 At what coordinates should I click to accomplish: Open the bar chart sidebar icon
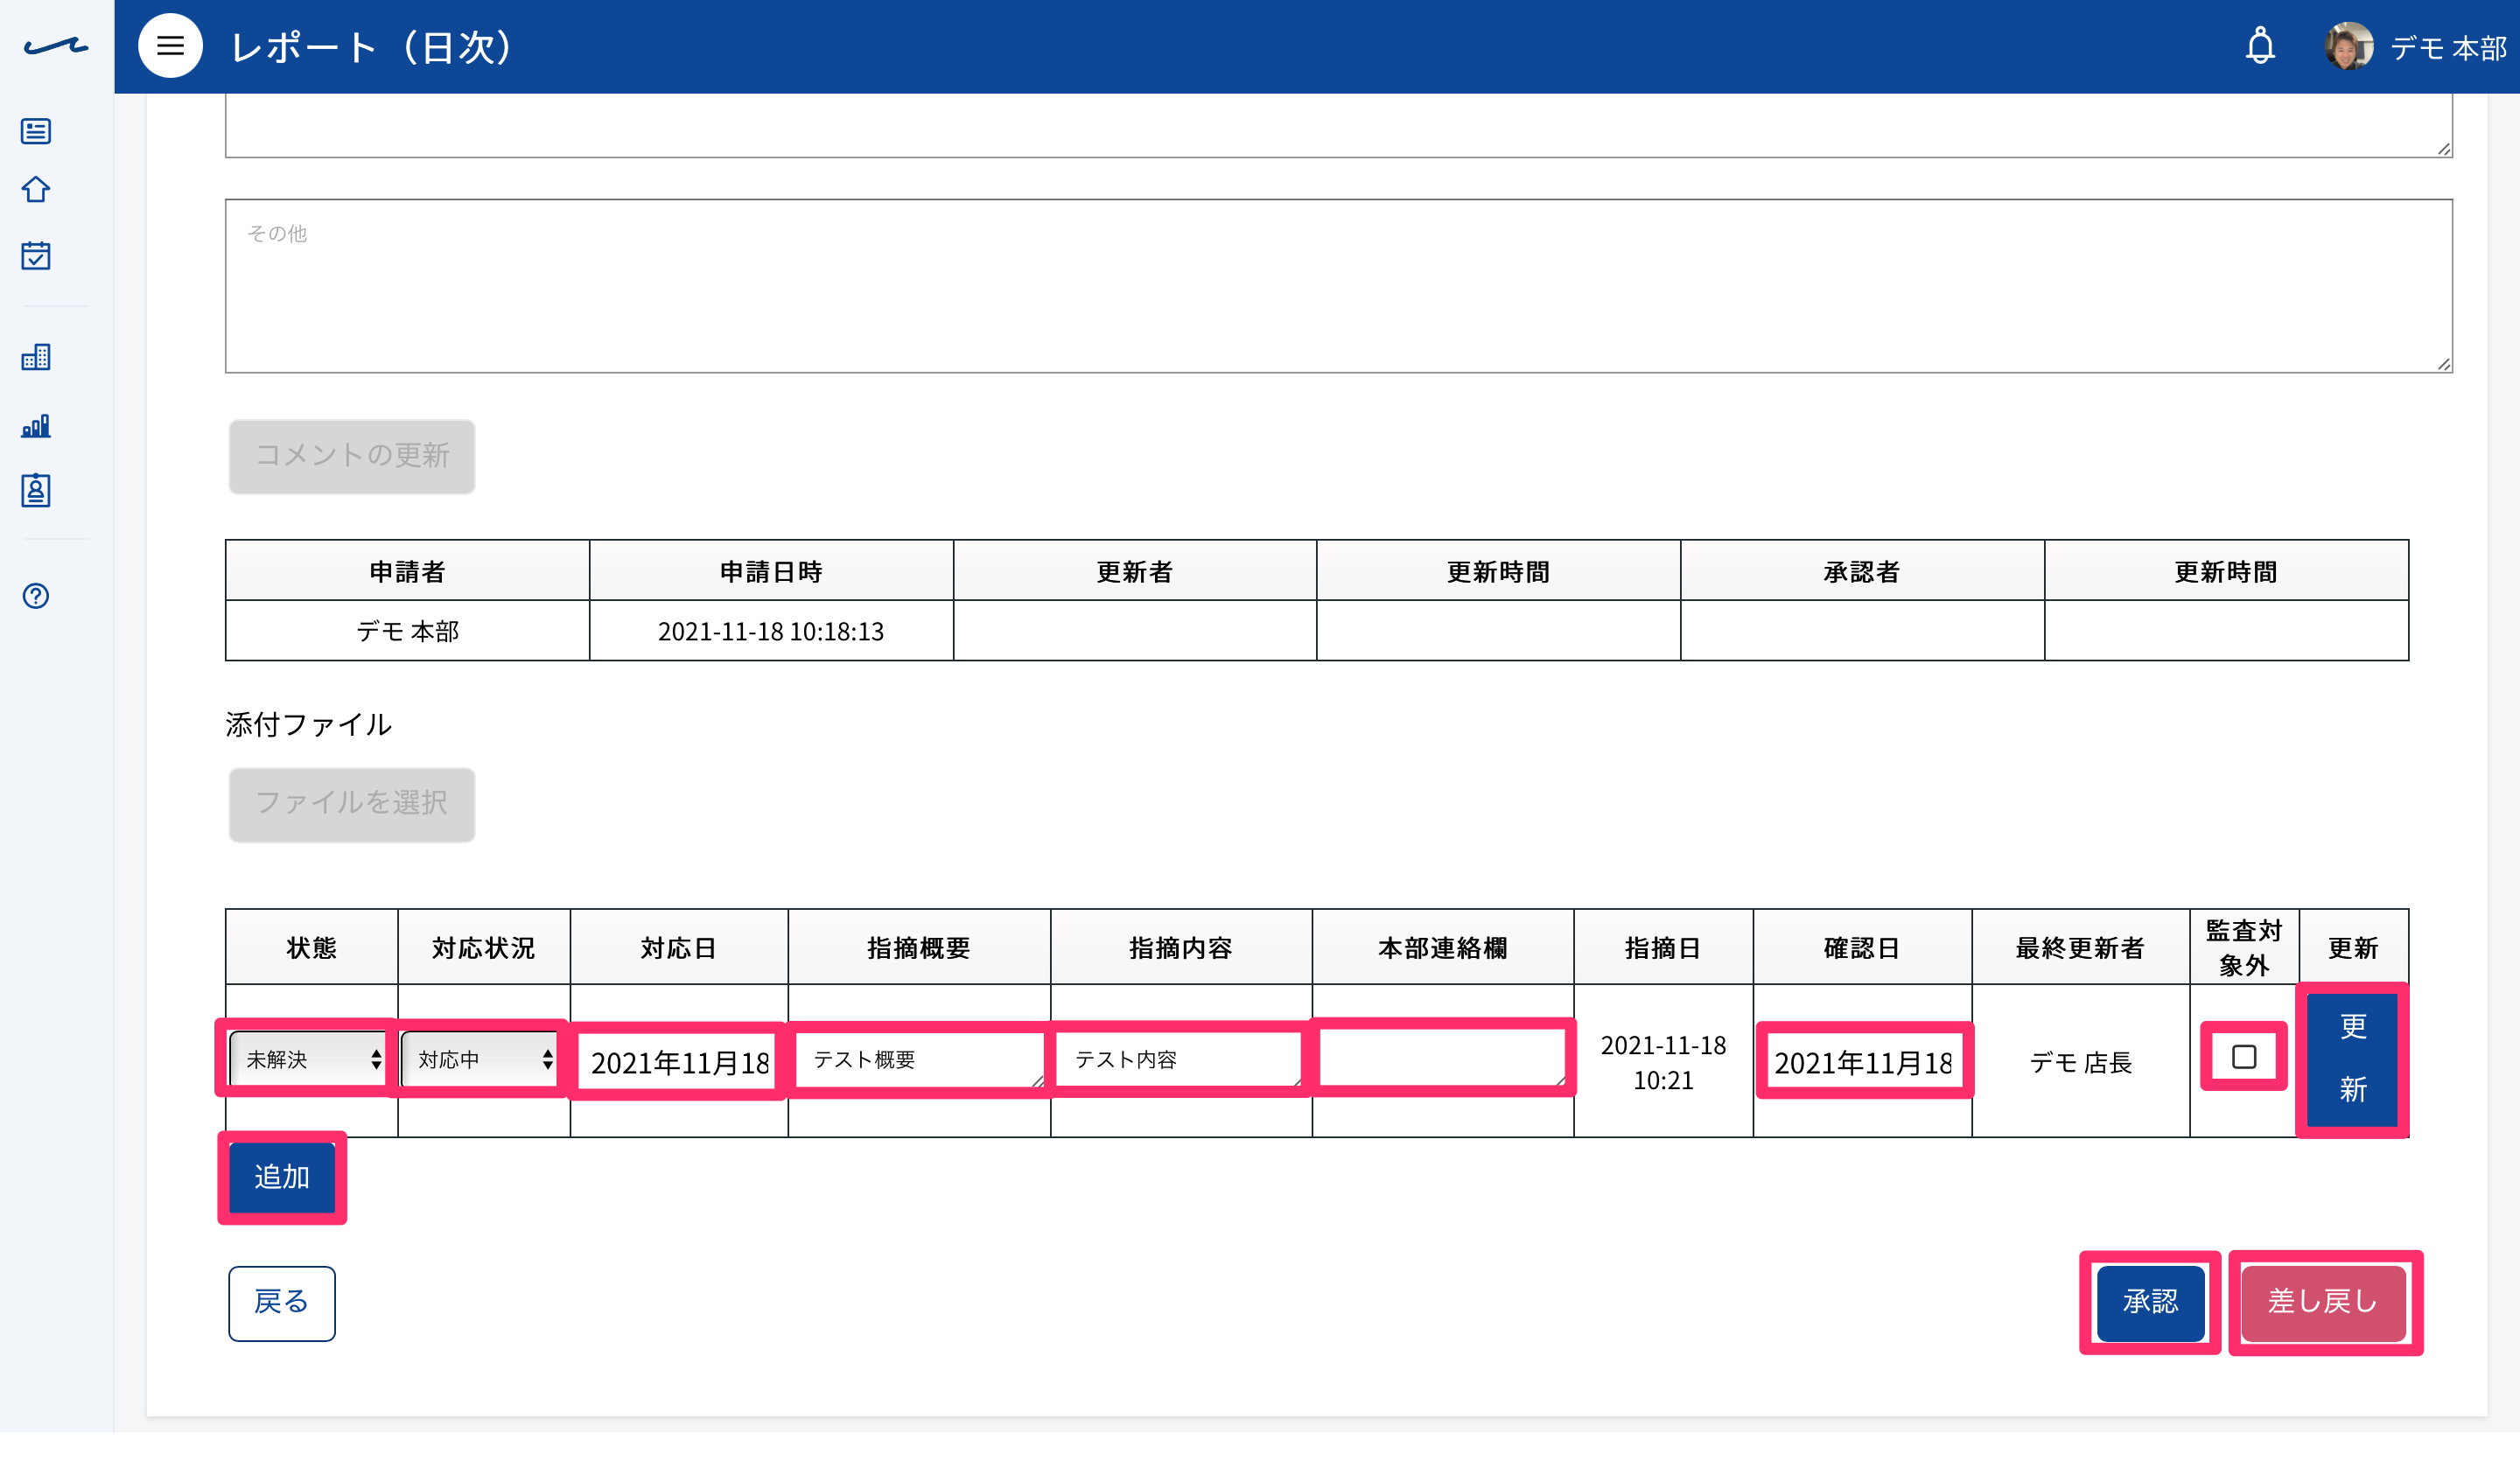click(36, 425)
